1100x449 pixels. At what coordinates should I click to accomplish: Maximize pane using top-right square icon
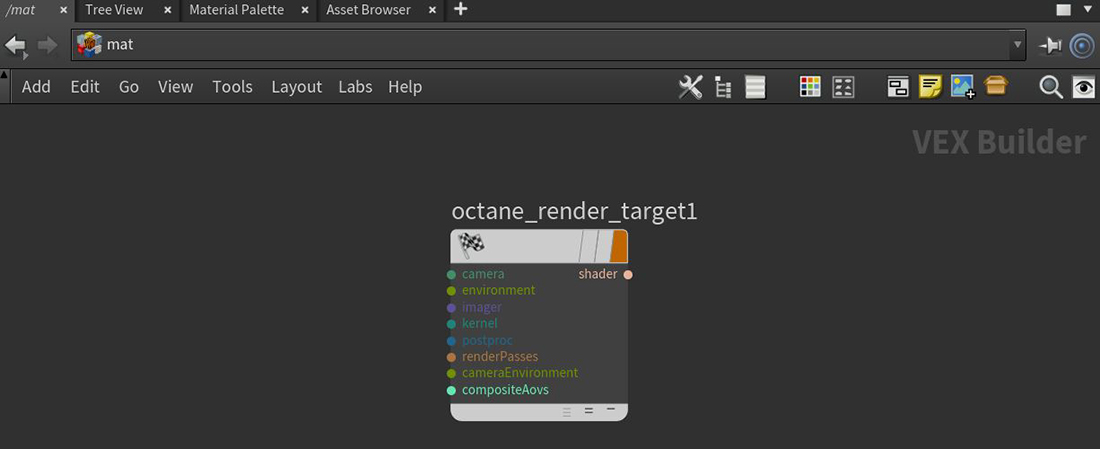[1064, 9]
